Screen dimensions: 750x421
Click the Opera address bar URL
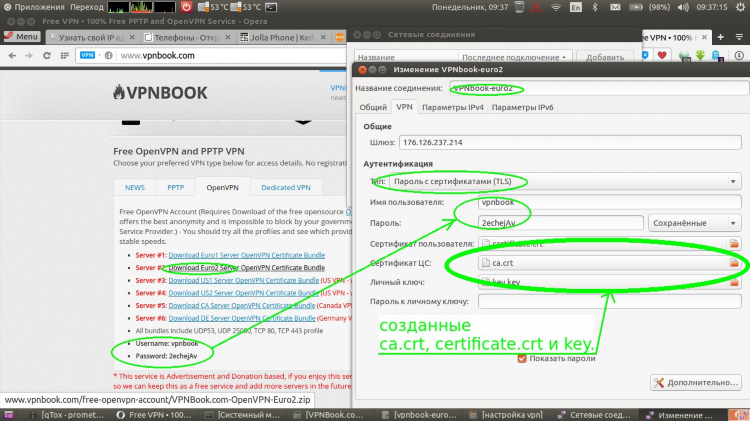point(157,55)
